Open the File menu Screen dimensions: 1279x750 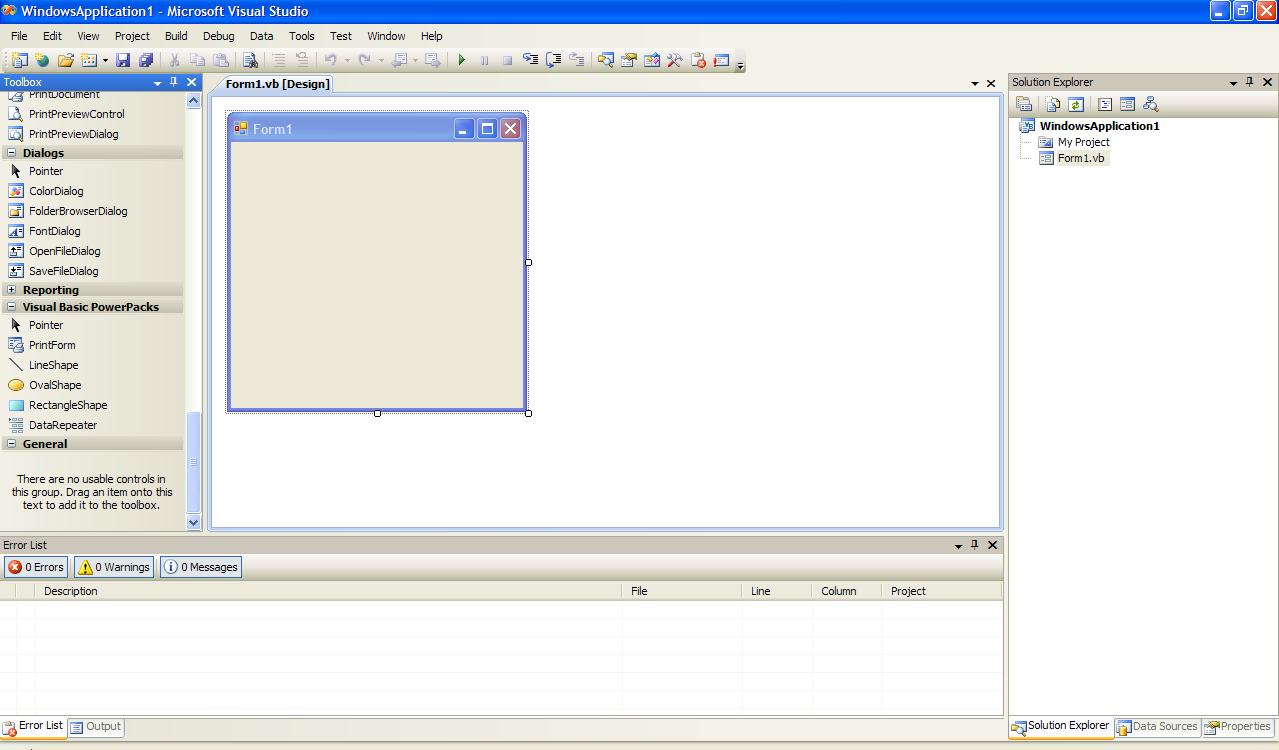19,36
